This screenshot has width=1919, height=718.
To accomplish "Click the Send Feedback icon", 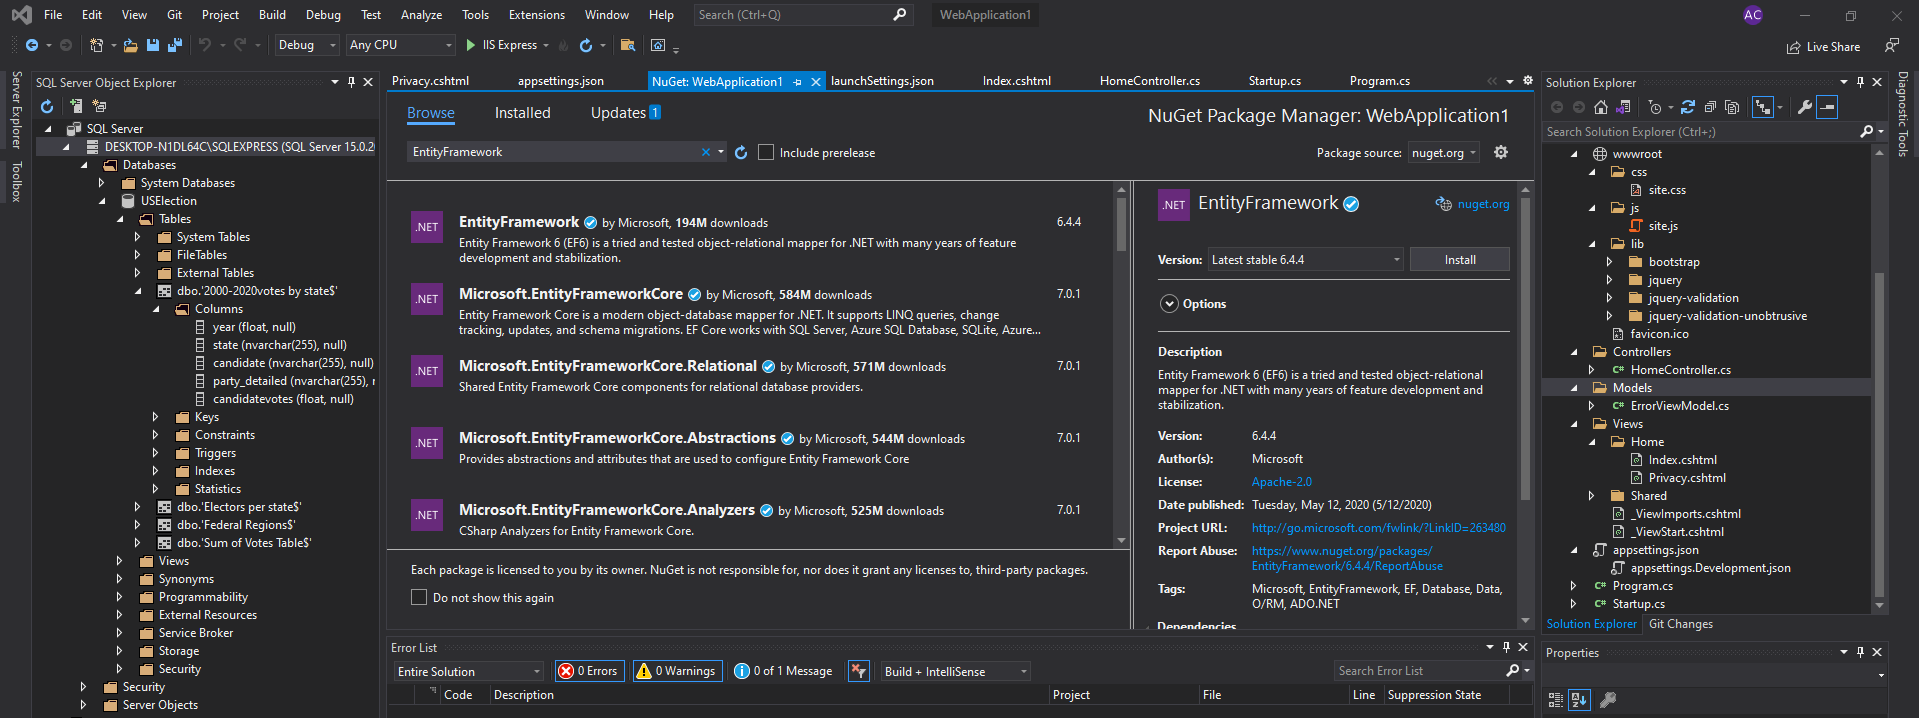I will coord(1892,45).
